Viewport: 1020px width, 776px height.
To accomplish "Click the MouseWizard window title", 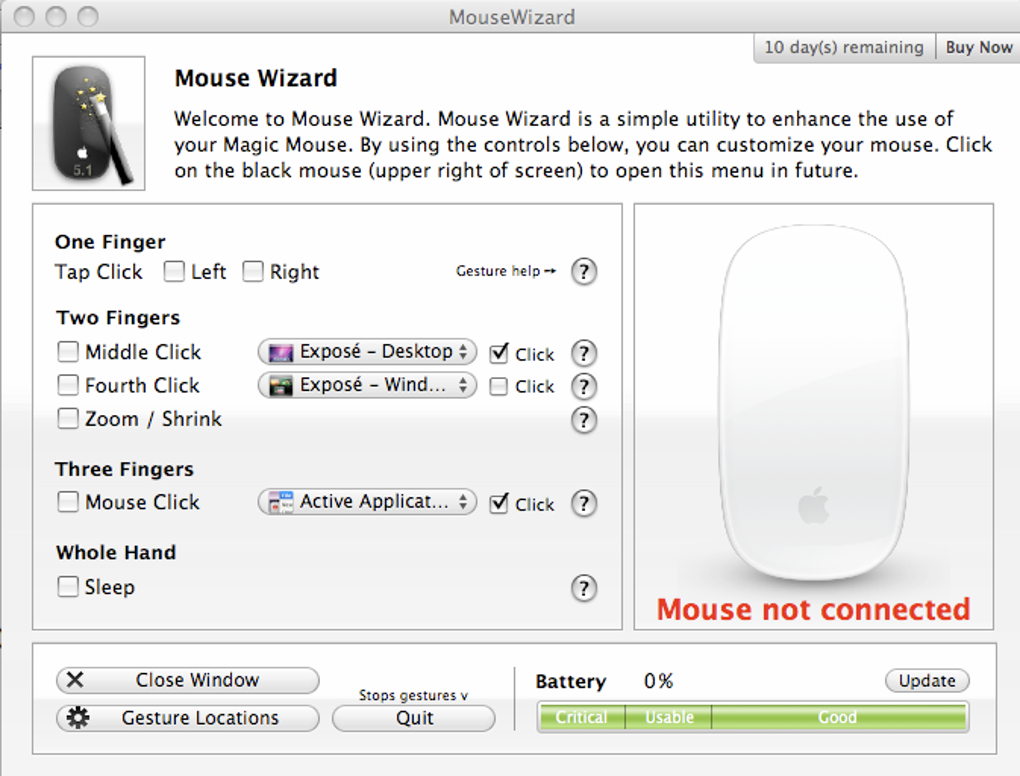I will [512, 17].
